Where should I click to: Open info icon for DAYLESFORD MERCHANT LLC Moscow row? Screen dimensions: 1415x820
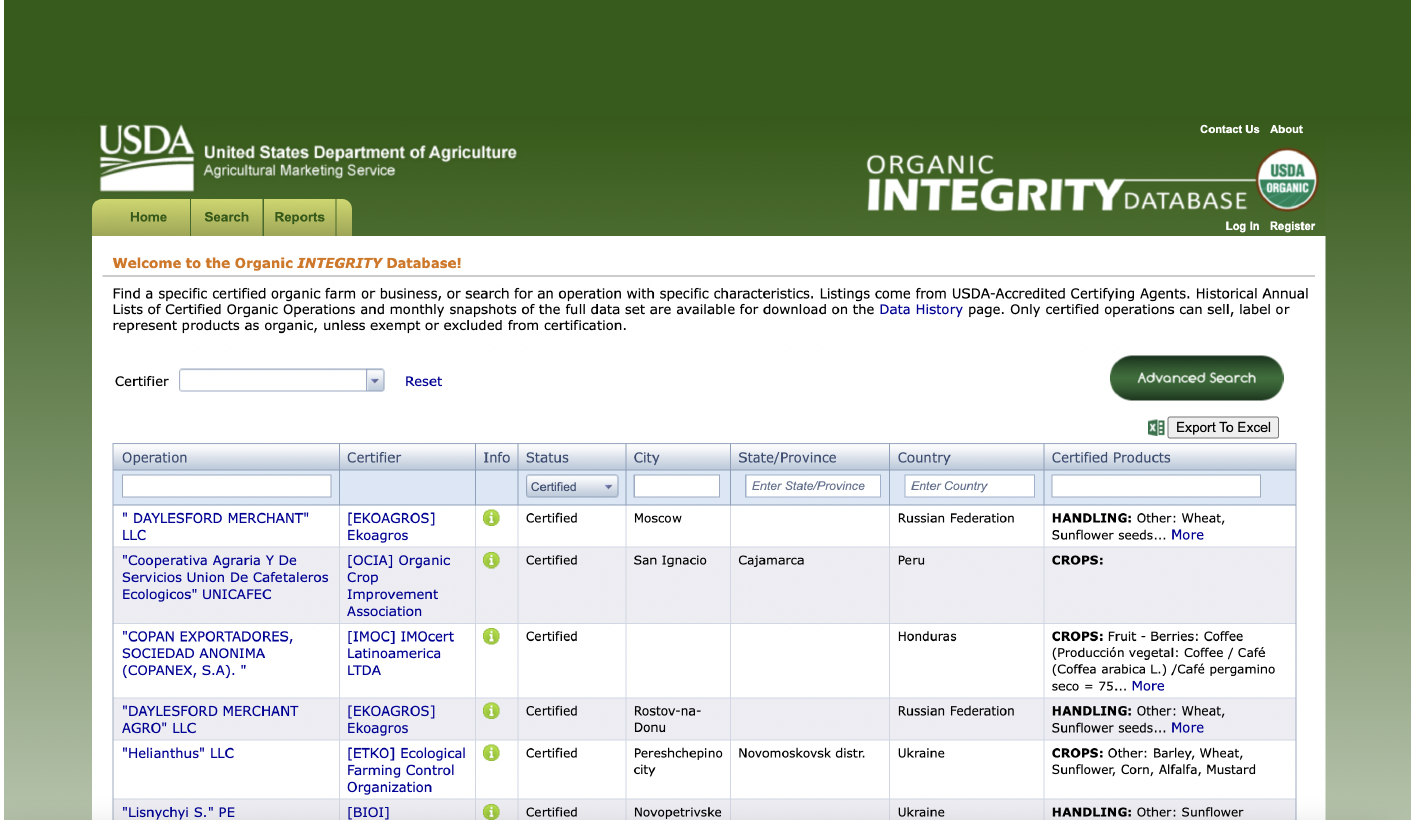click(491, 518)
